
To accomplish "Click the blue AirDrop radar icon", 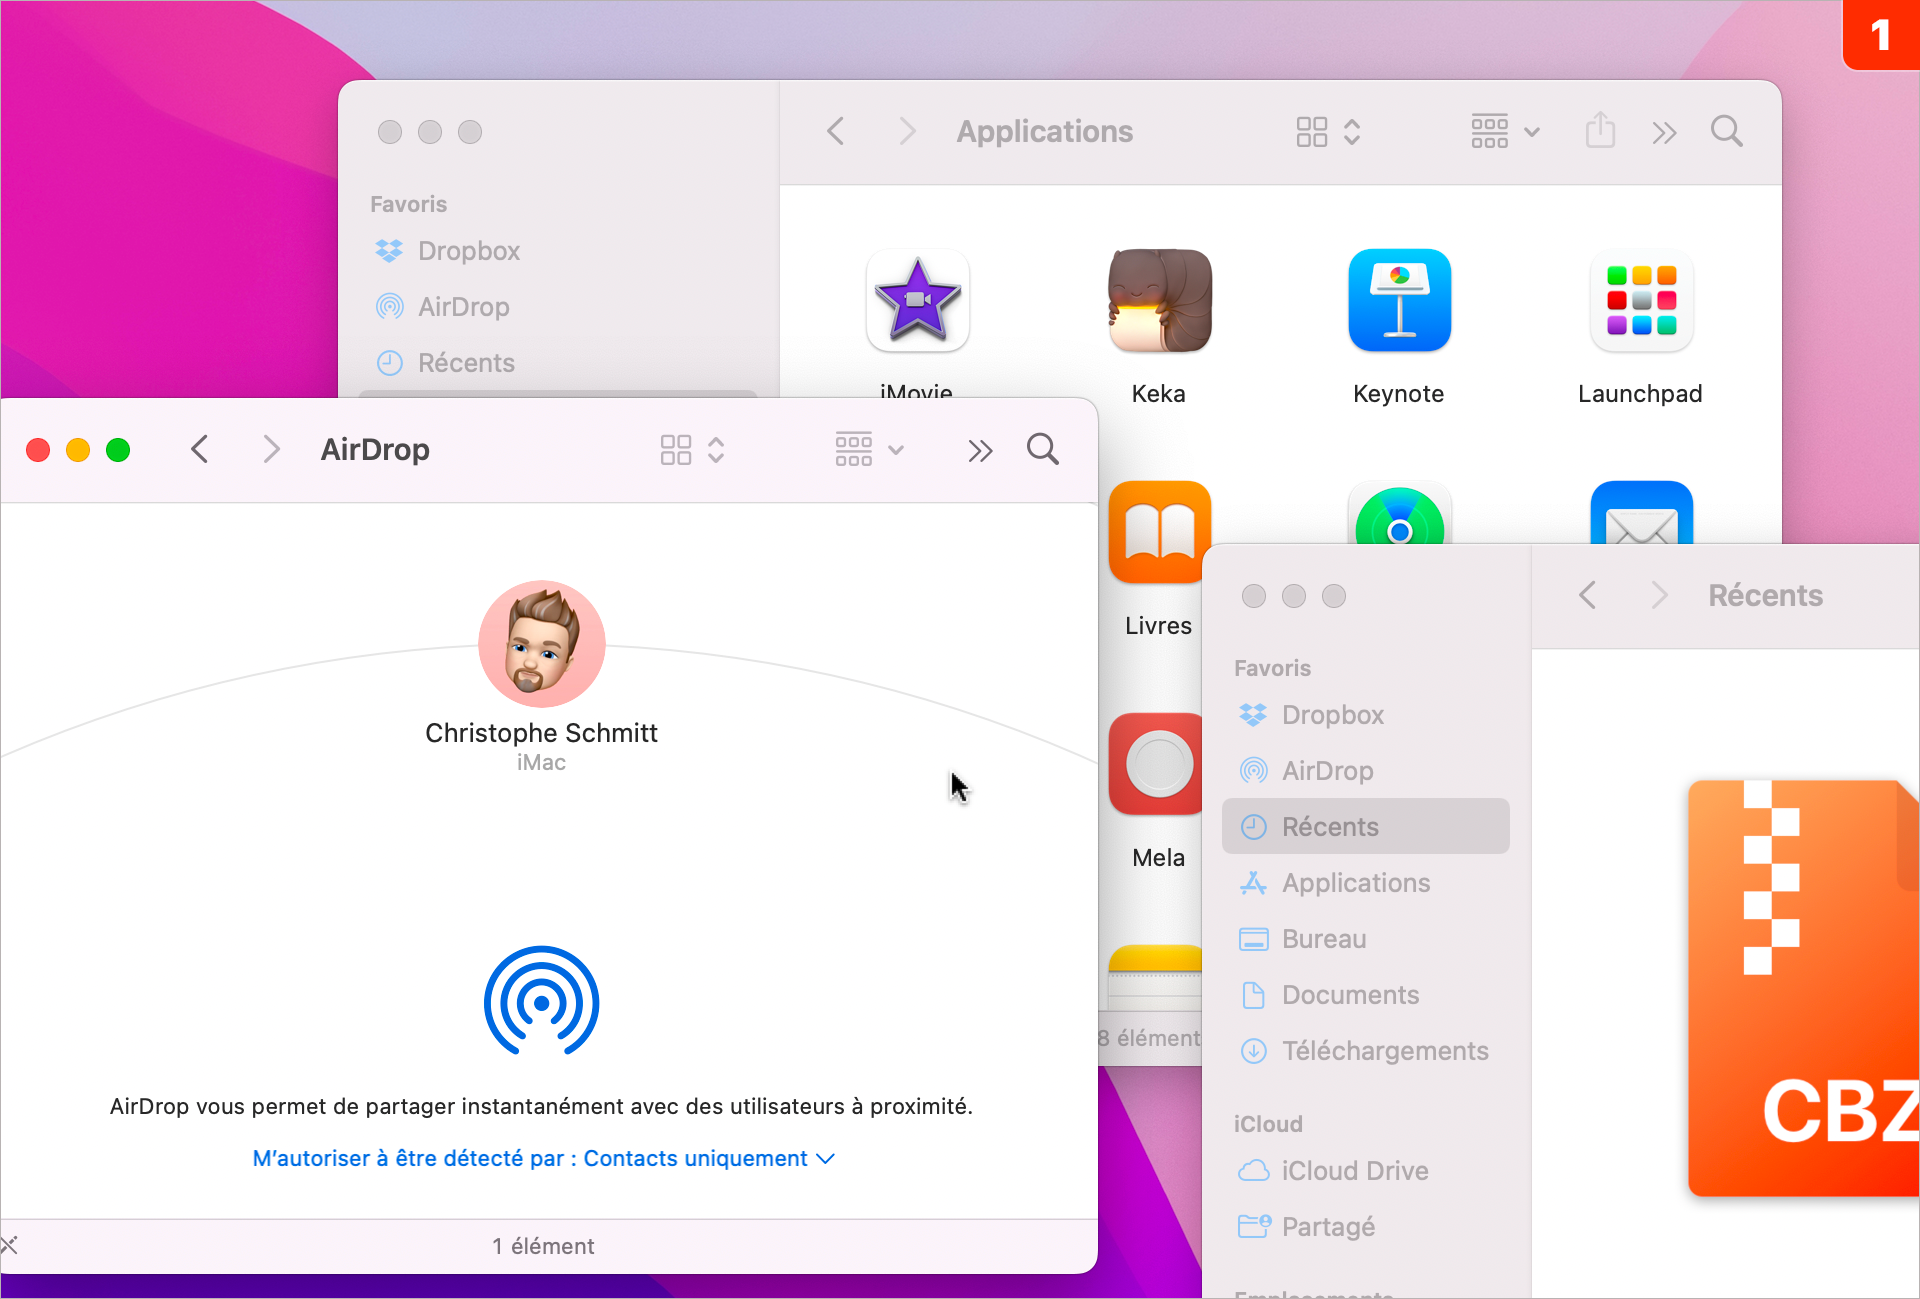I will click(541, 1001).
